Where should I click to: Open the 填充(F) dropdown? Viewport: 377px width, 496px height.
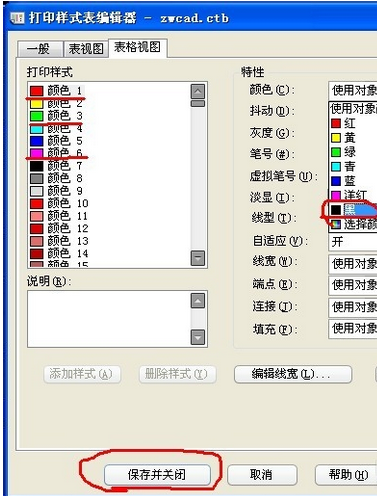[x=353, y=329]
